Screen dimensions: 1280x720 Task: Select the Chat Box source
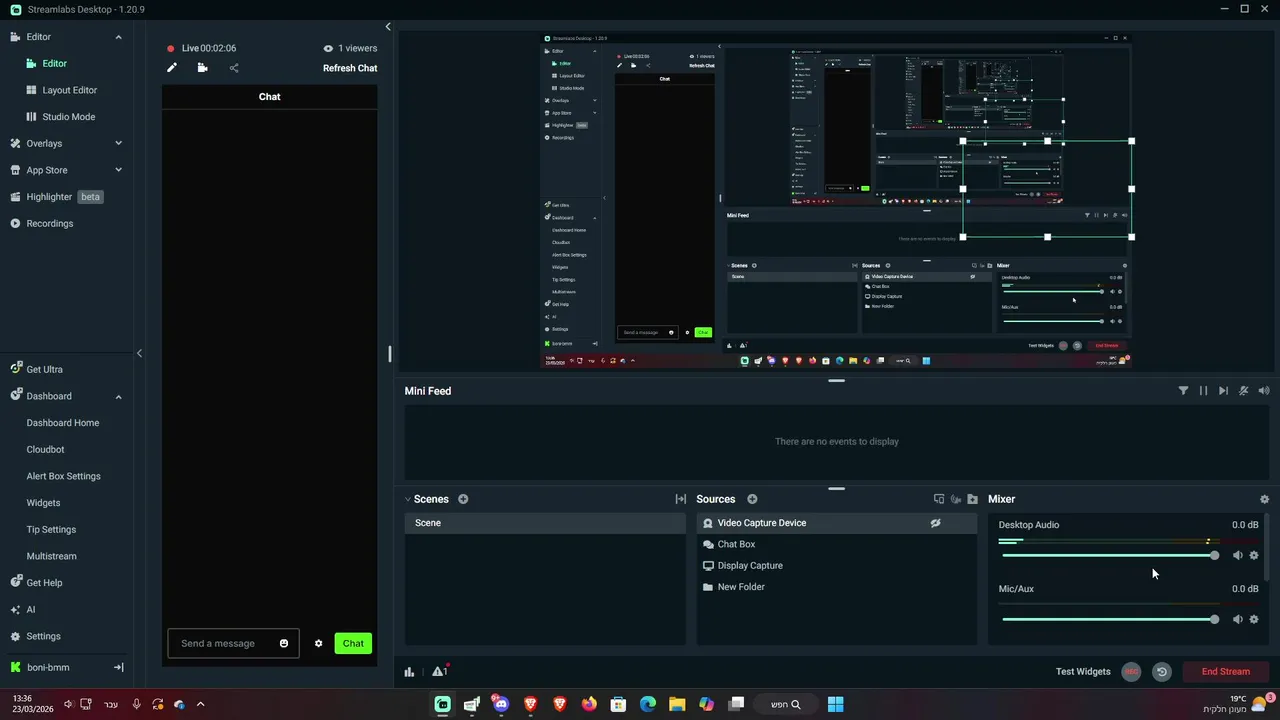tap(837, 544)
